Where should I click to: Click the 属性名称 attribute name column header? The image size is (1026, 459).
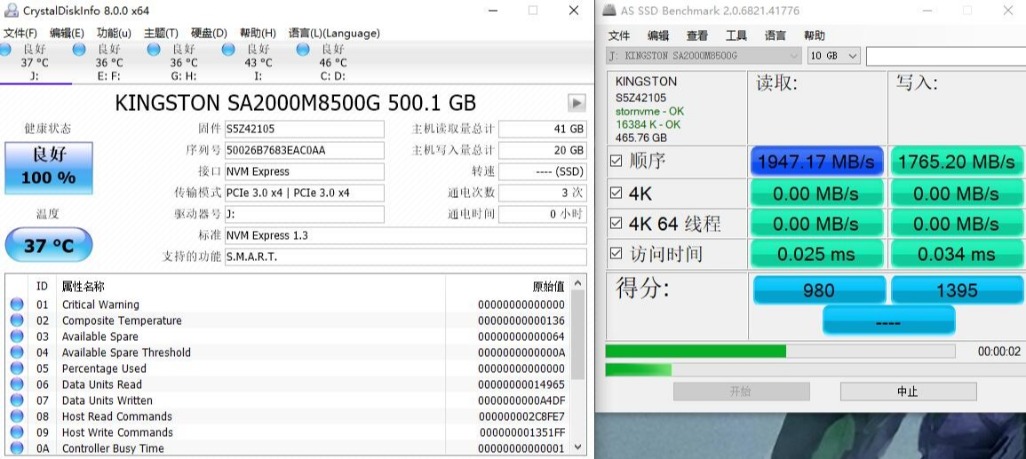[x=83, y=286]
